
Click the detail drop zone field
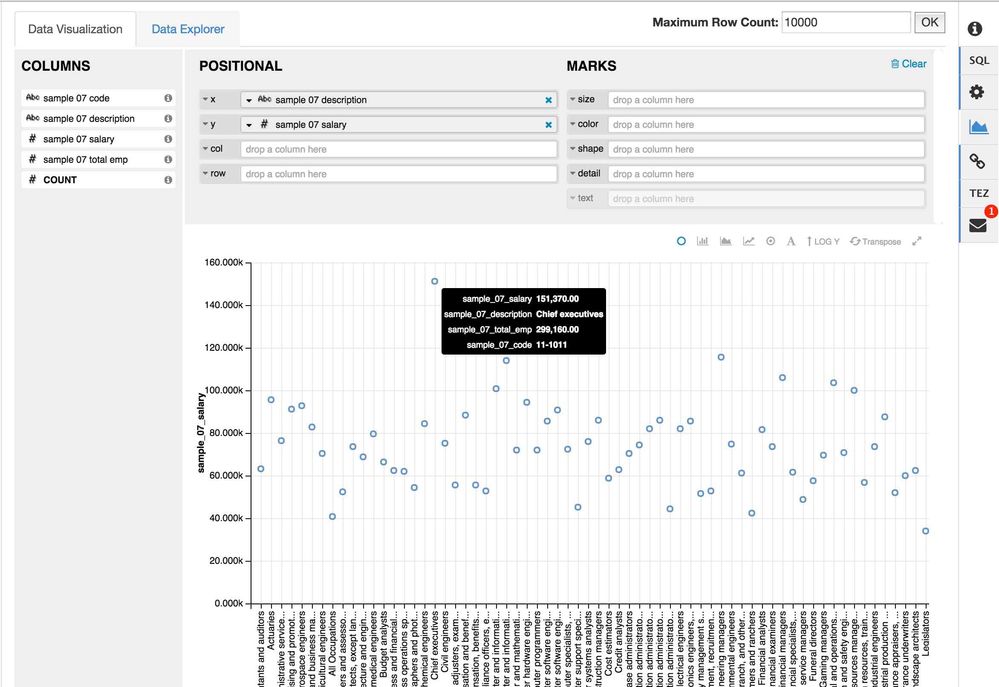tap(766, 174)
